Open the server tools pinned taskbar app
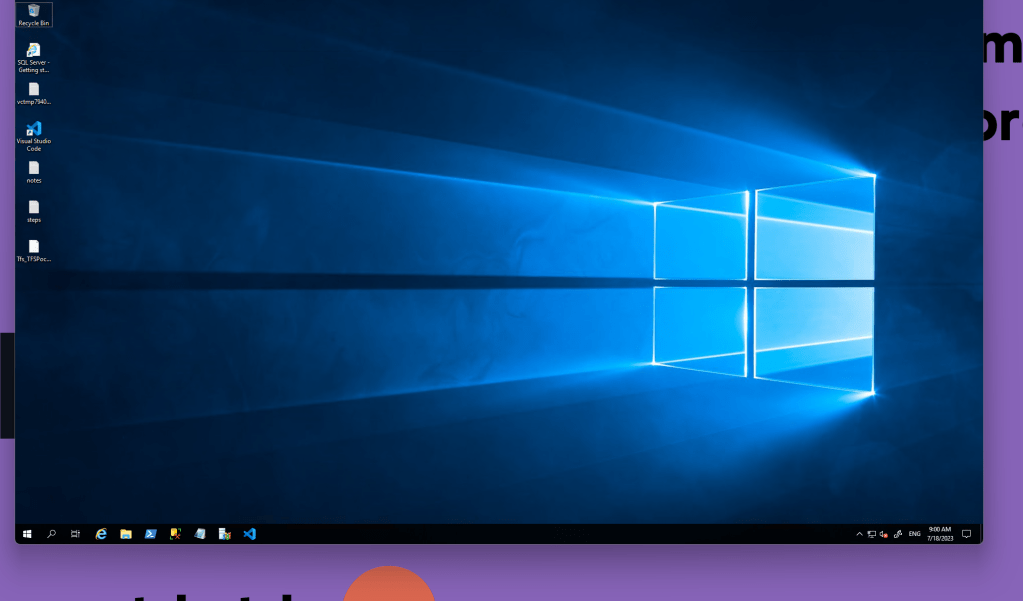Viewport: 1023px width, 601px height. coord(224,534)
